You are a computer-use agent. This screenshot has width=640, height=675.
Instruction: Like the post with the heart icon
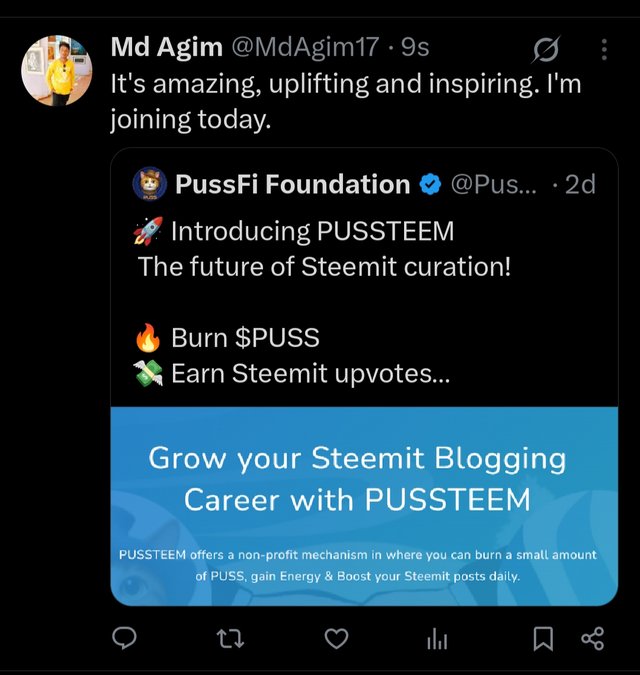click(x=337, y=638)
